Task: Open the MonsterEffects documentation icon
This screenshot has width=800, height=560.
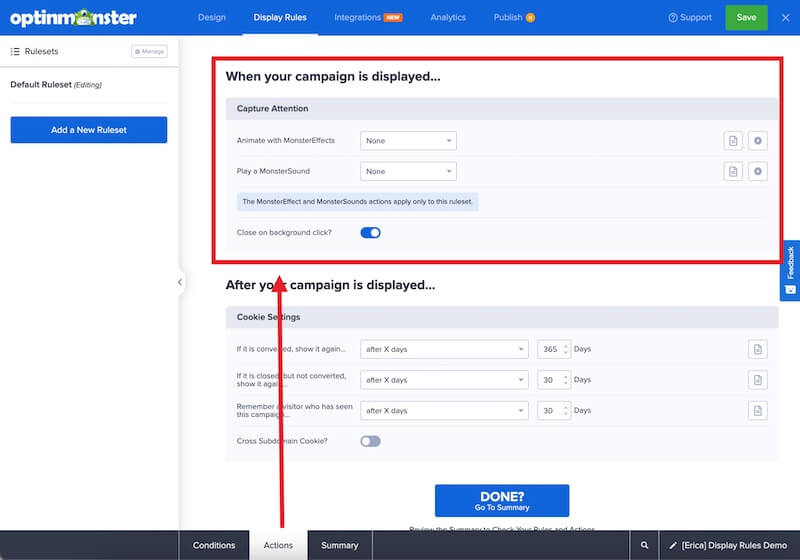Action: tap(733, 141)
